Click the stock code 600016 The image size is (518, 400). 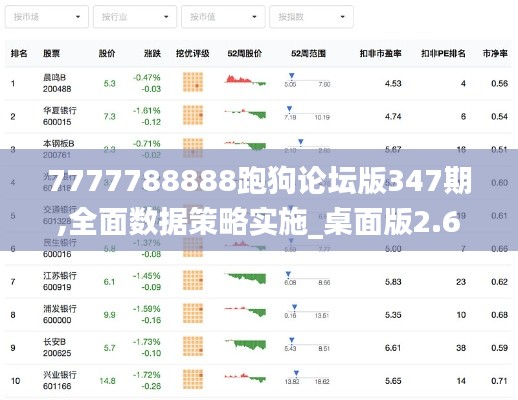coord(57,254)
